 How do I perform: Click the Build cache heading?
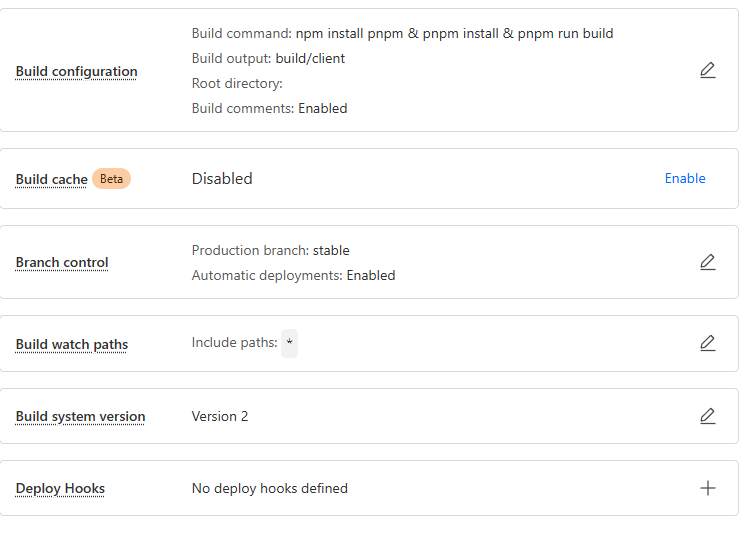tap(52, 179)
